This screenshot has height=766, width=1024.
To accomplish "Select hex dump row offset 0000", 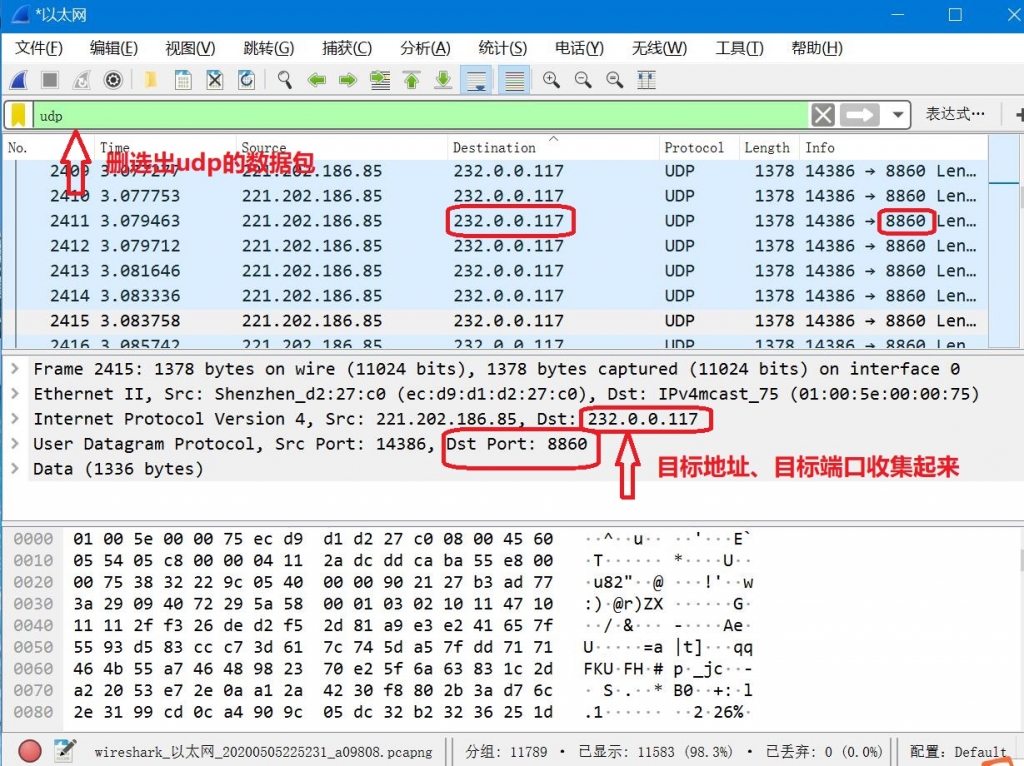I will coord(382,539).
